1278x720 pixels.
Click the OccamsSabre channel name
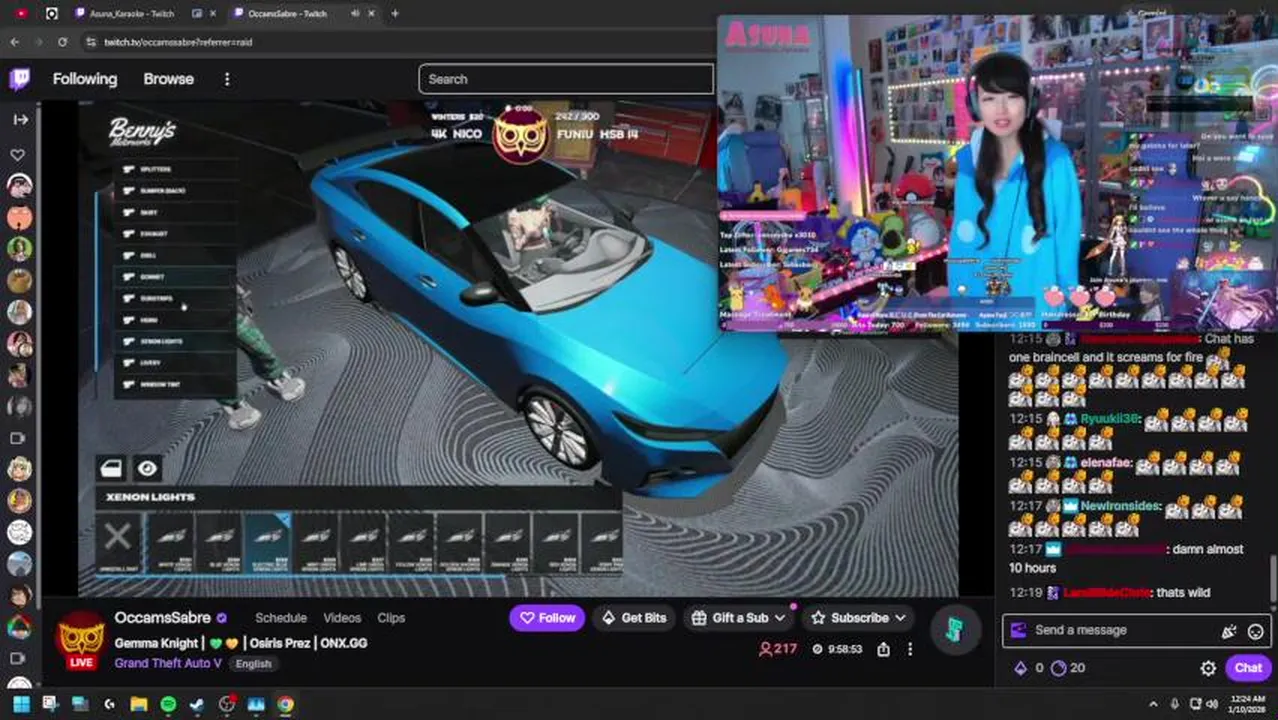pyautogui.click(x=162, y=618)
